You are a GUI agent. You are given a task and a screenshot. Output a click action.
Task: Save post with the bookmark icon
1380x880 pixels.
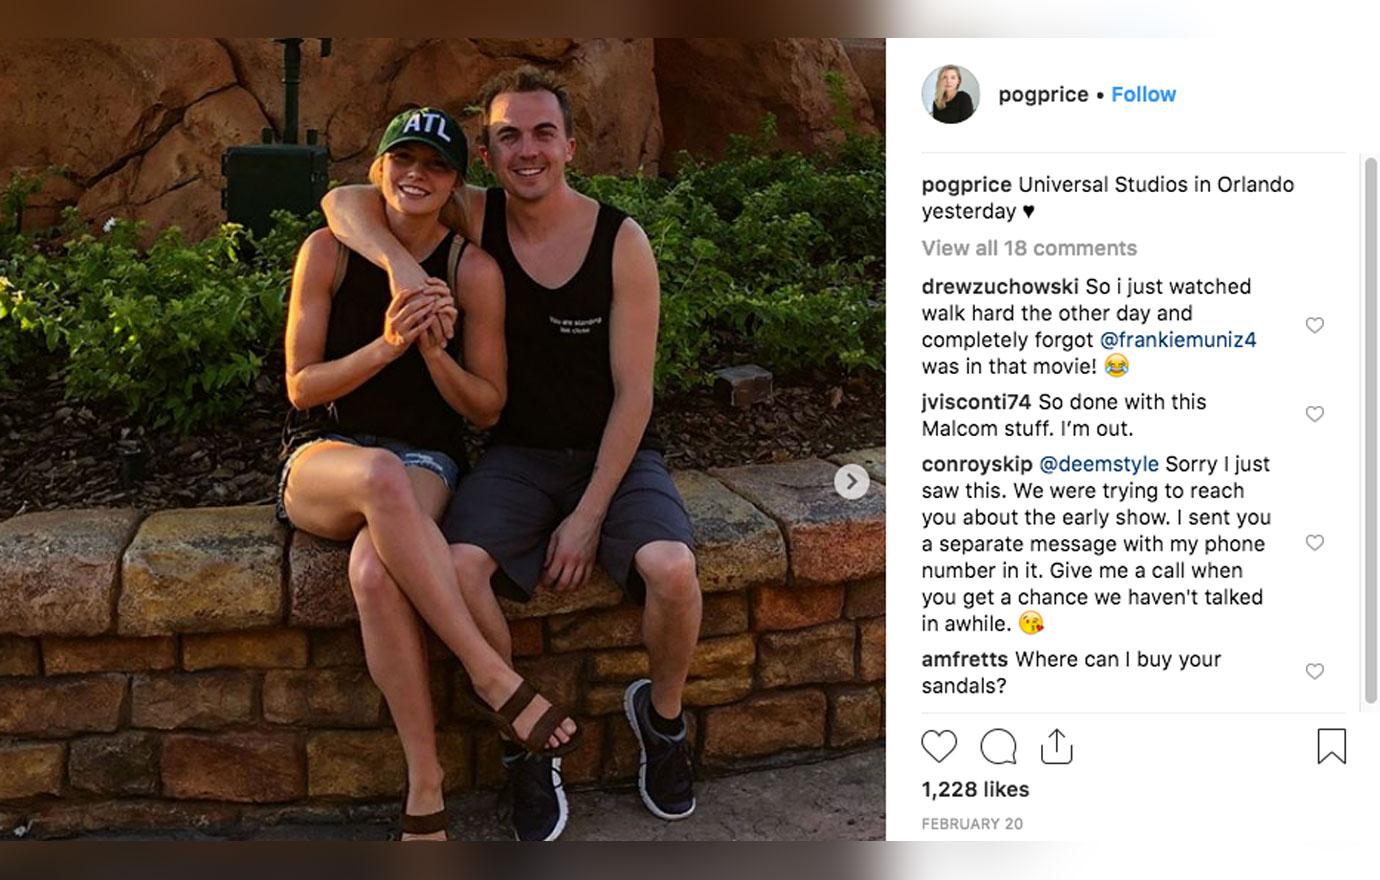click(x=1331, y=746)
